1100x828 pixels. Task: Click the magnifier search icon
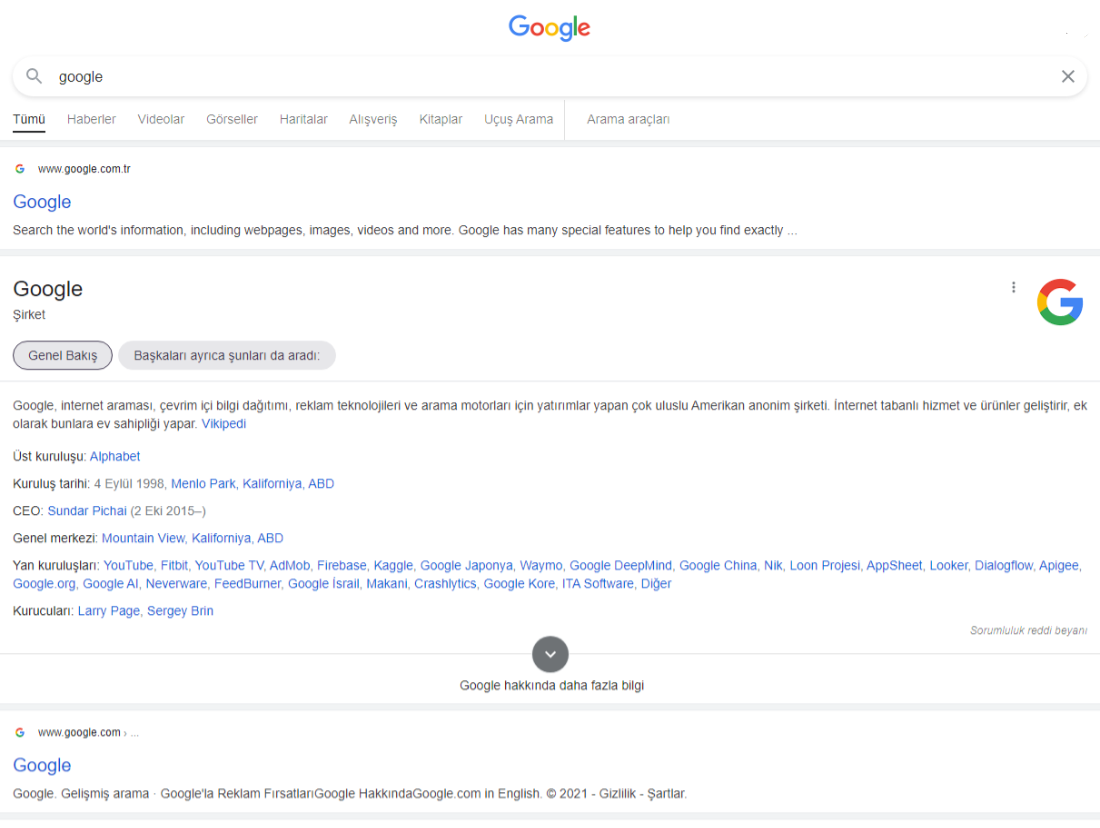click(34, 76)
